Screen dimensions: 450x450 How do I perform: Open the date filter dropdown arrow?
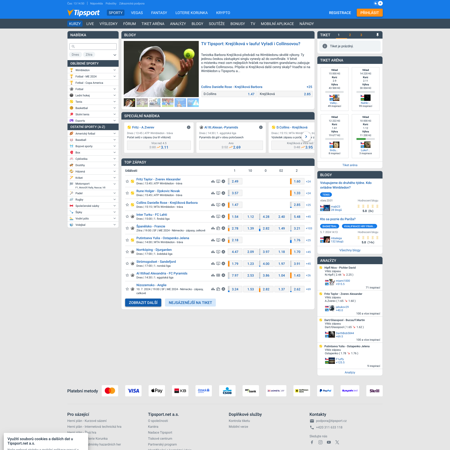click(x=114, y=55)
